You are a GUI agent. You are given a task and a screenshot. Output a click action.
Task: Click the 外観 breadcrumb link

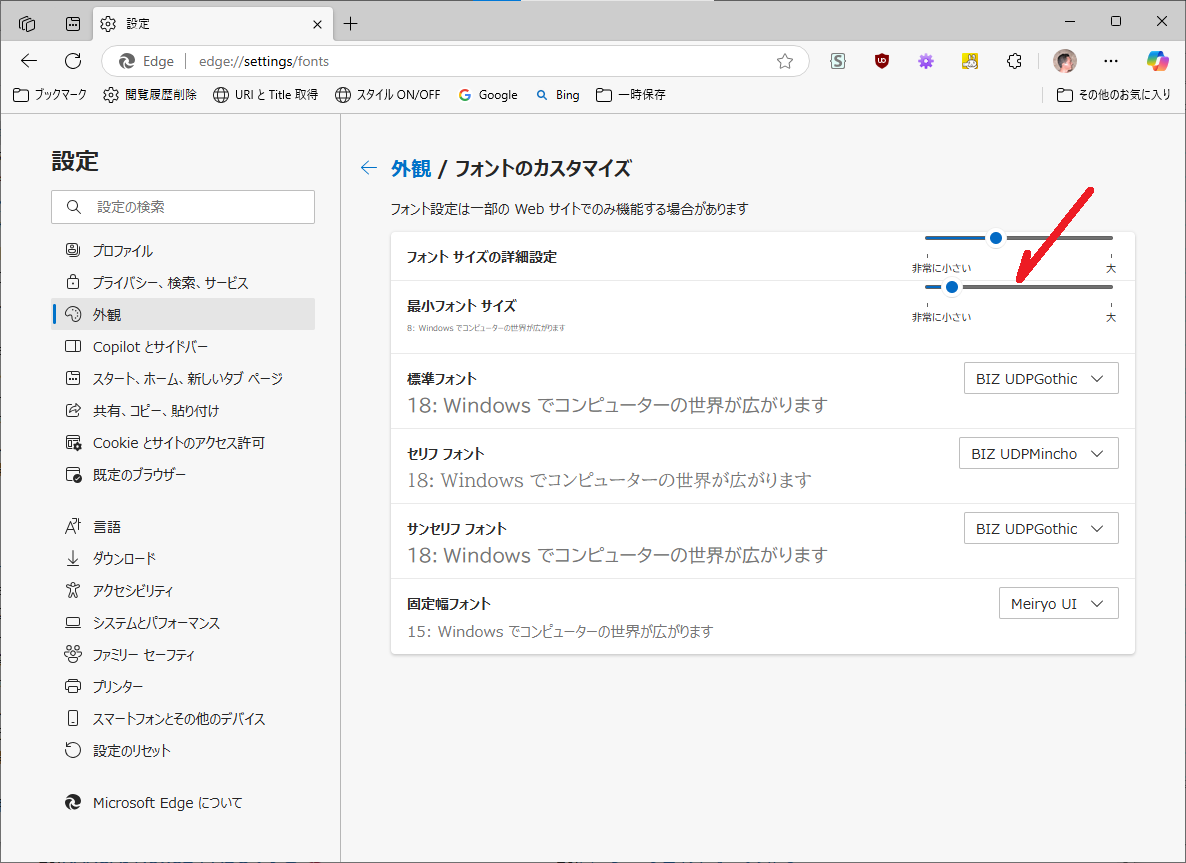coord(411,168)
